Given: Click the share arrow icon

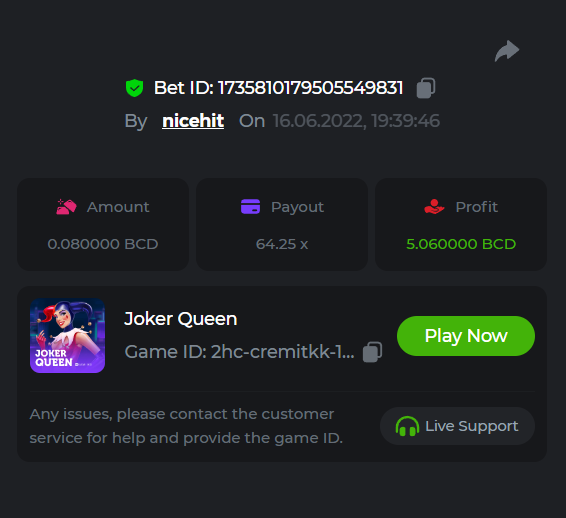Looking at the screenshot, I should pos(507,51).
